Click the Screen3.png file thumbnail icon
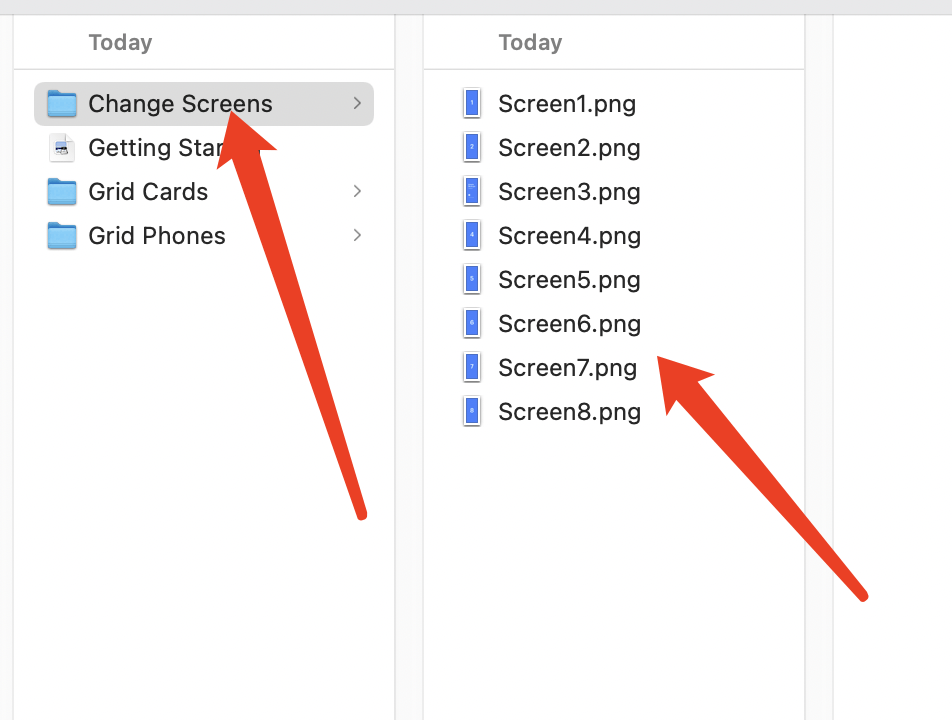The width and height of the screenshot is (952, 720). [x=472, y=192]
